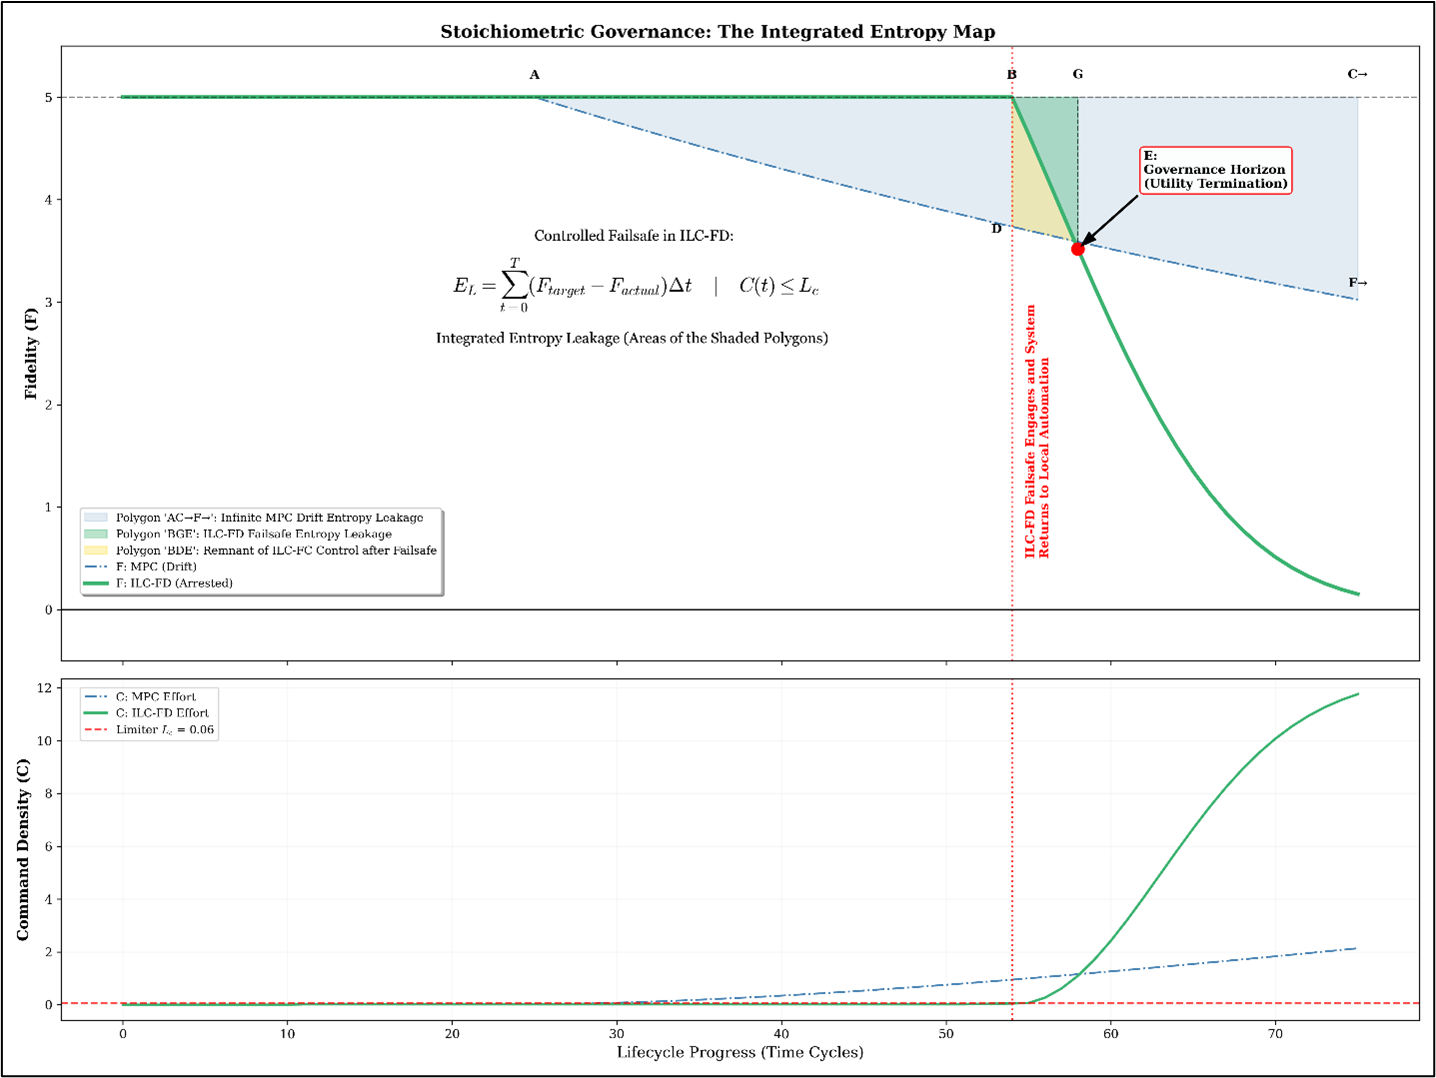
Task: Click tick label '5' on the Fidelity axis
Action: 48,98
